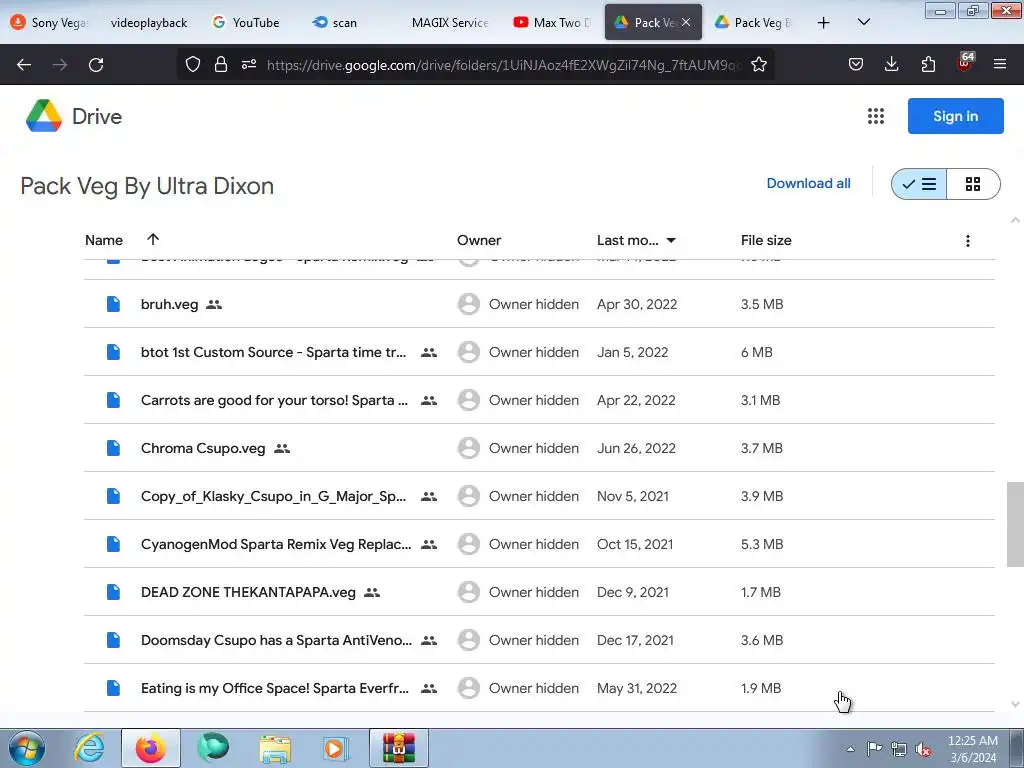
Task: Click the owner avatar in the Carrots row
Action: click(x=468, y=400)
